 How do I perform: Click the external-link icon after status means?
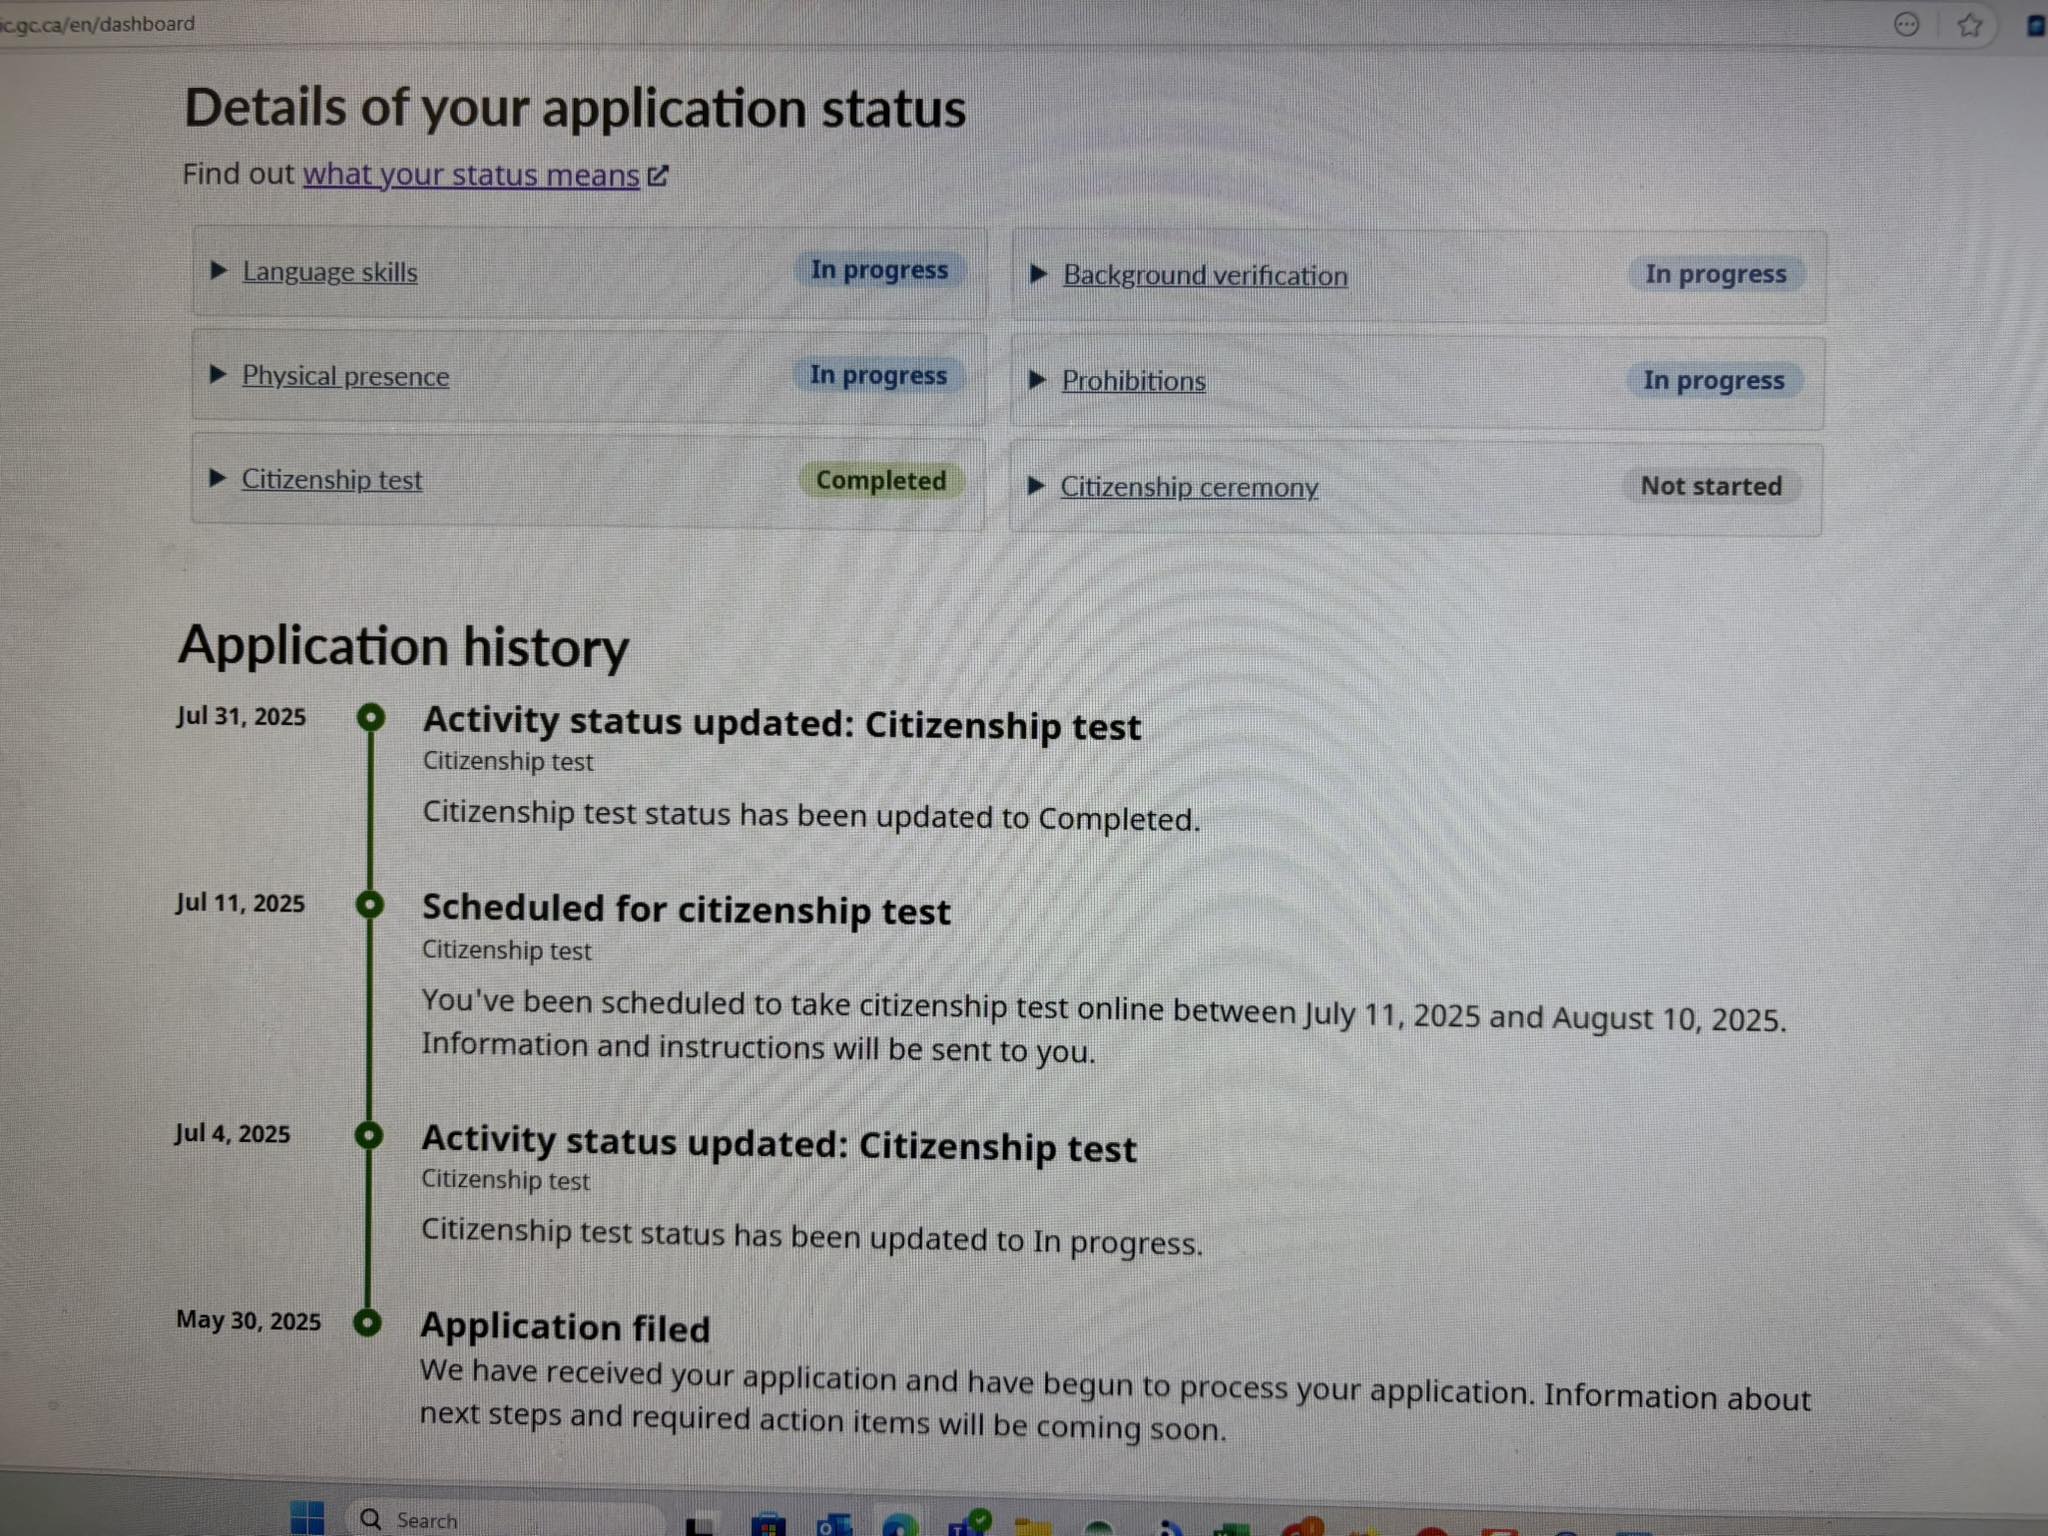click(658, 176)
